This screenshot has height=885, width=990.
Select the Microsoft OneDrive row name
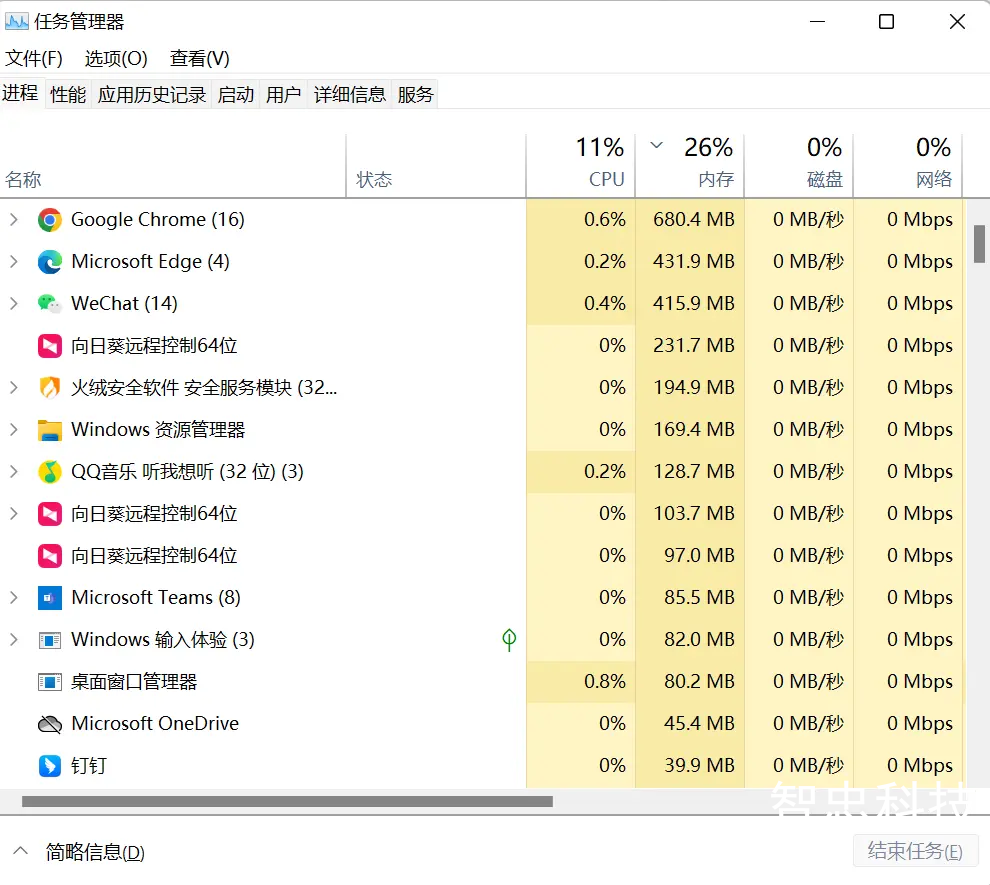pyautogui.click(x=155, y=723)
